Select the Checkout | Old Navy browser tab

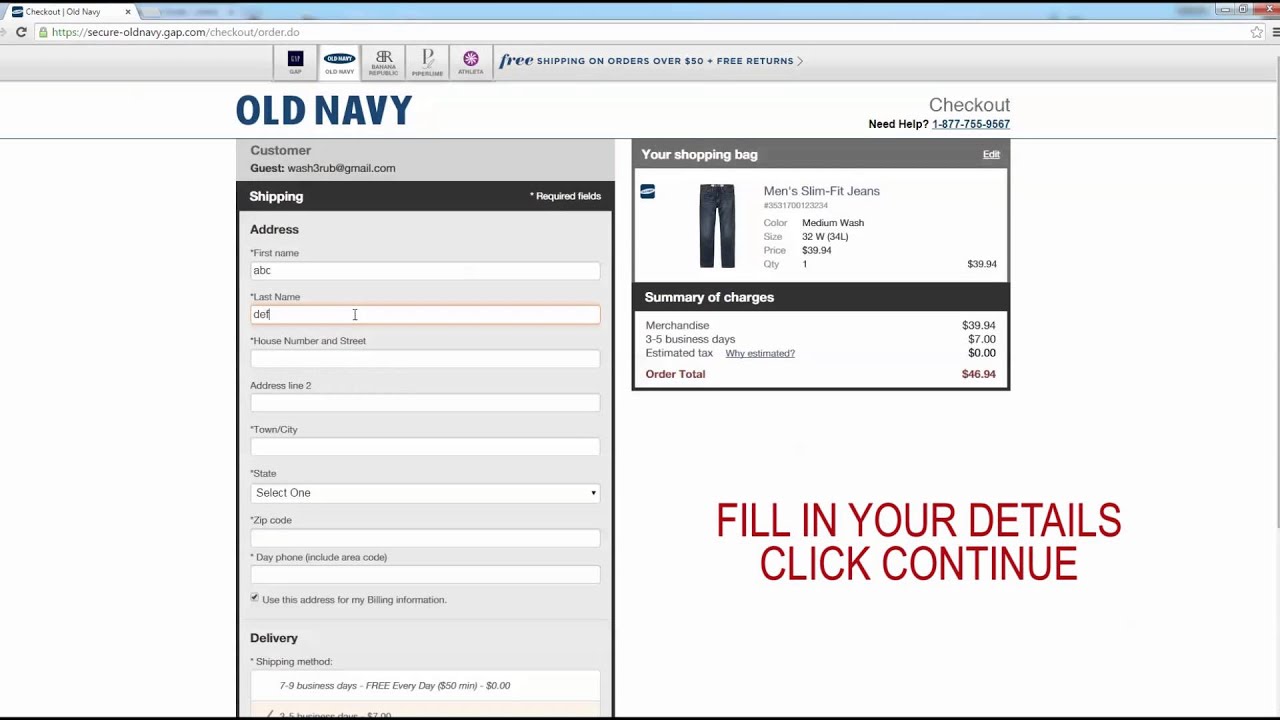69,12
